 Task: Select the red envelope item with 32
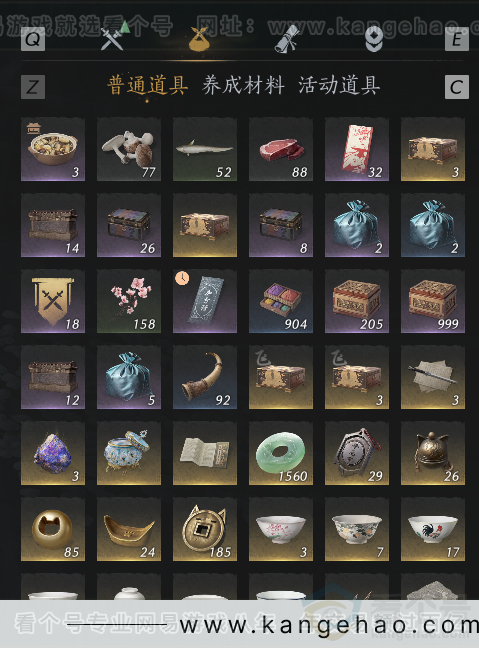click(x=357, y=149)
